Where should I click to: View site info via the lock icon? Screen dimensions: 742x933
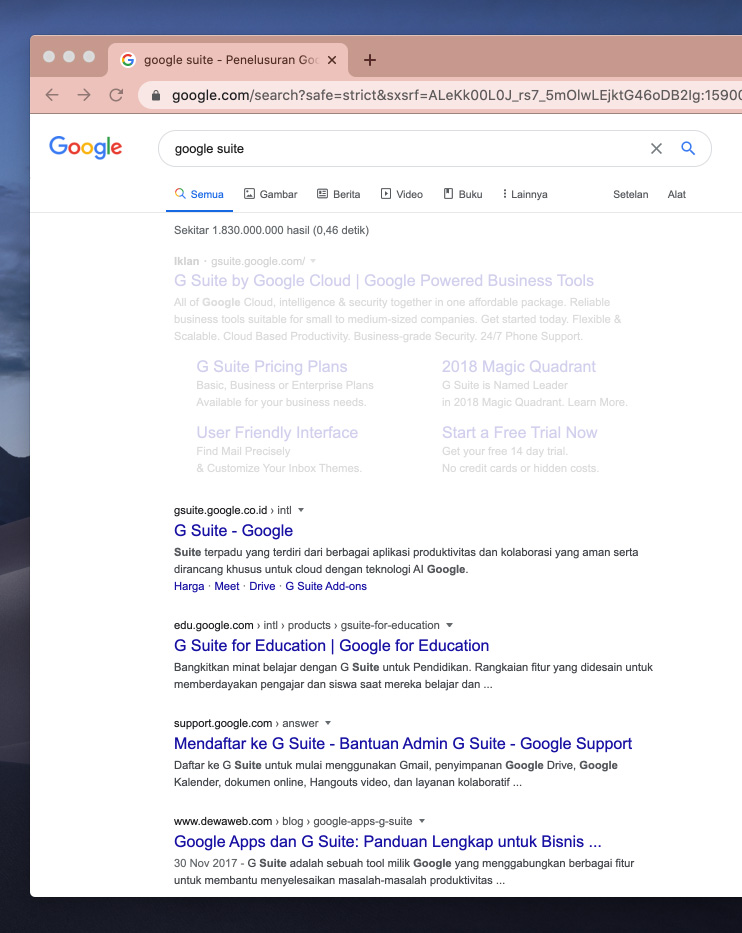coord(156,95)
